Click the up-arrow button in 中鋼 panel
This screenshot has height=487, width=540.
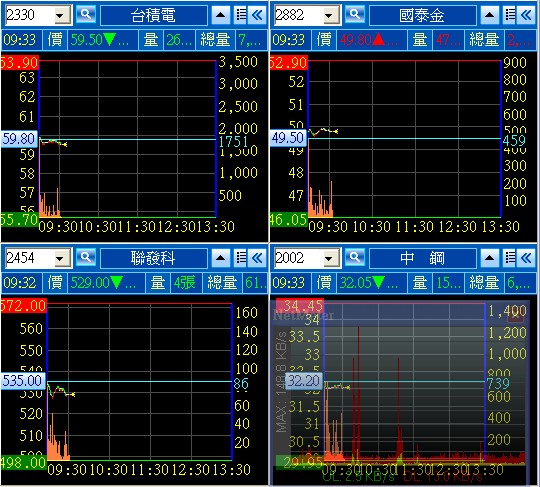(x=490, y=258)
